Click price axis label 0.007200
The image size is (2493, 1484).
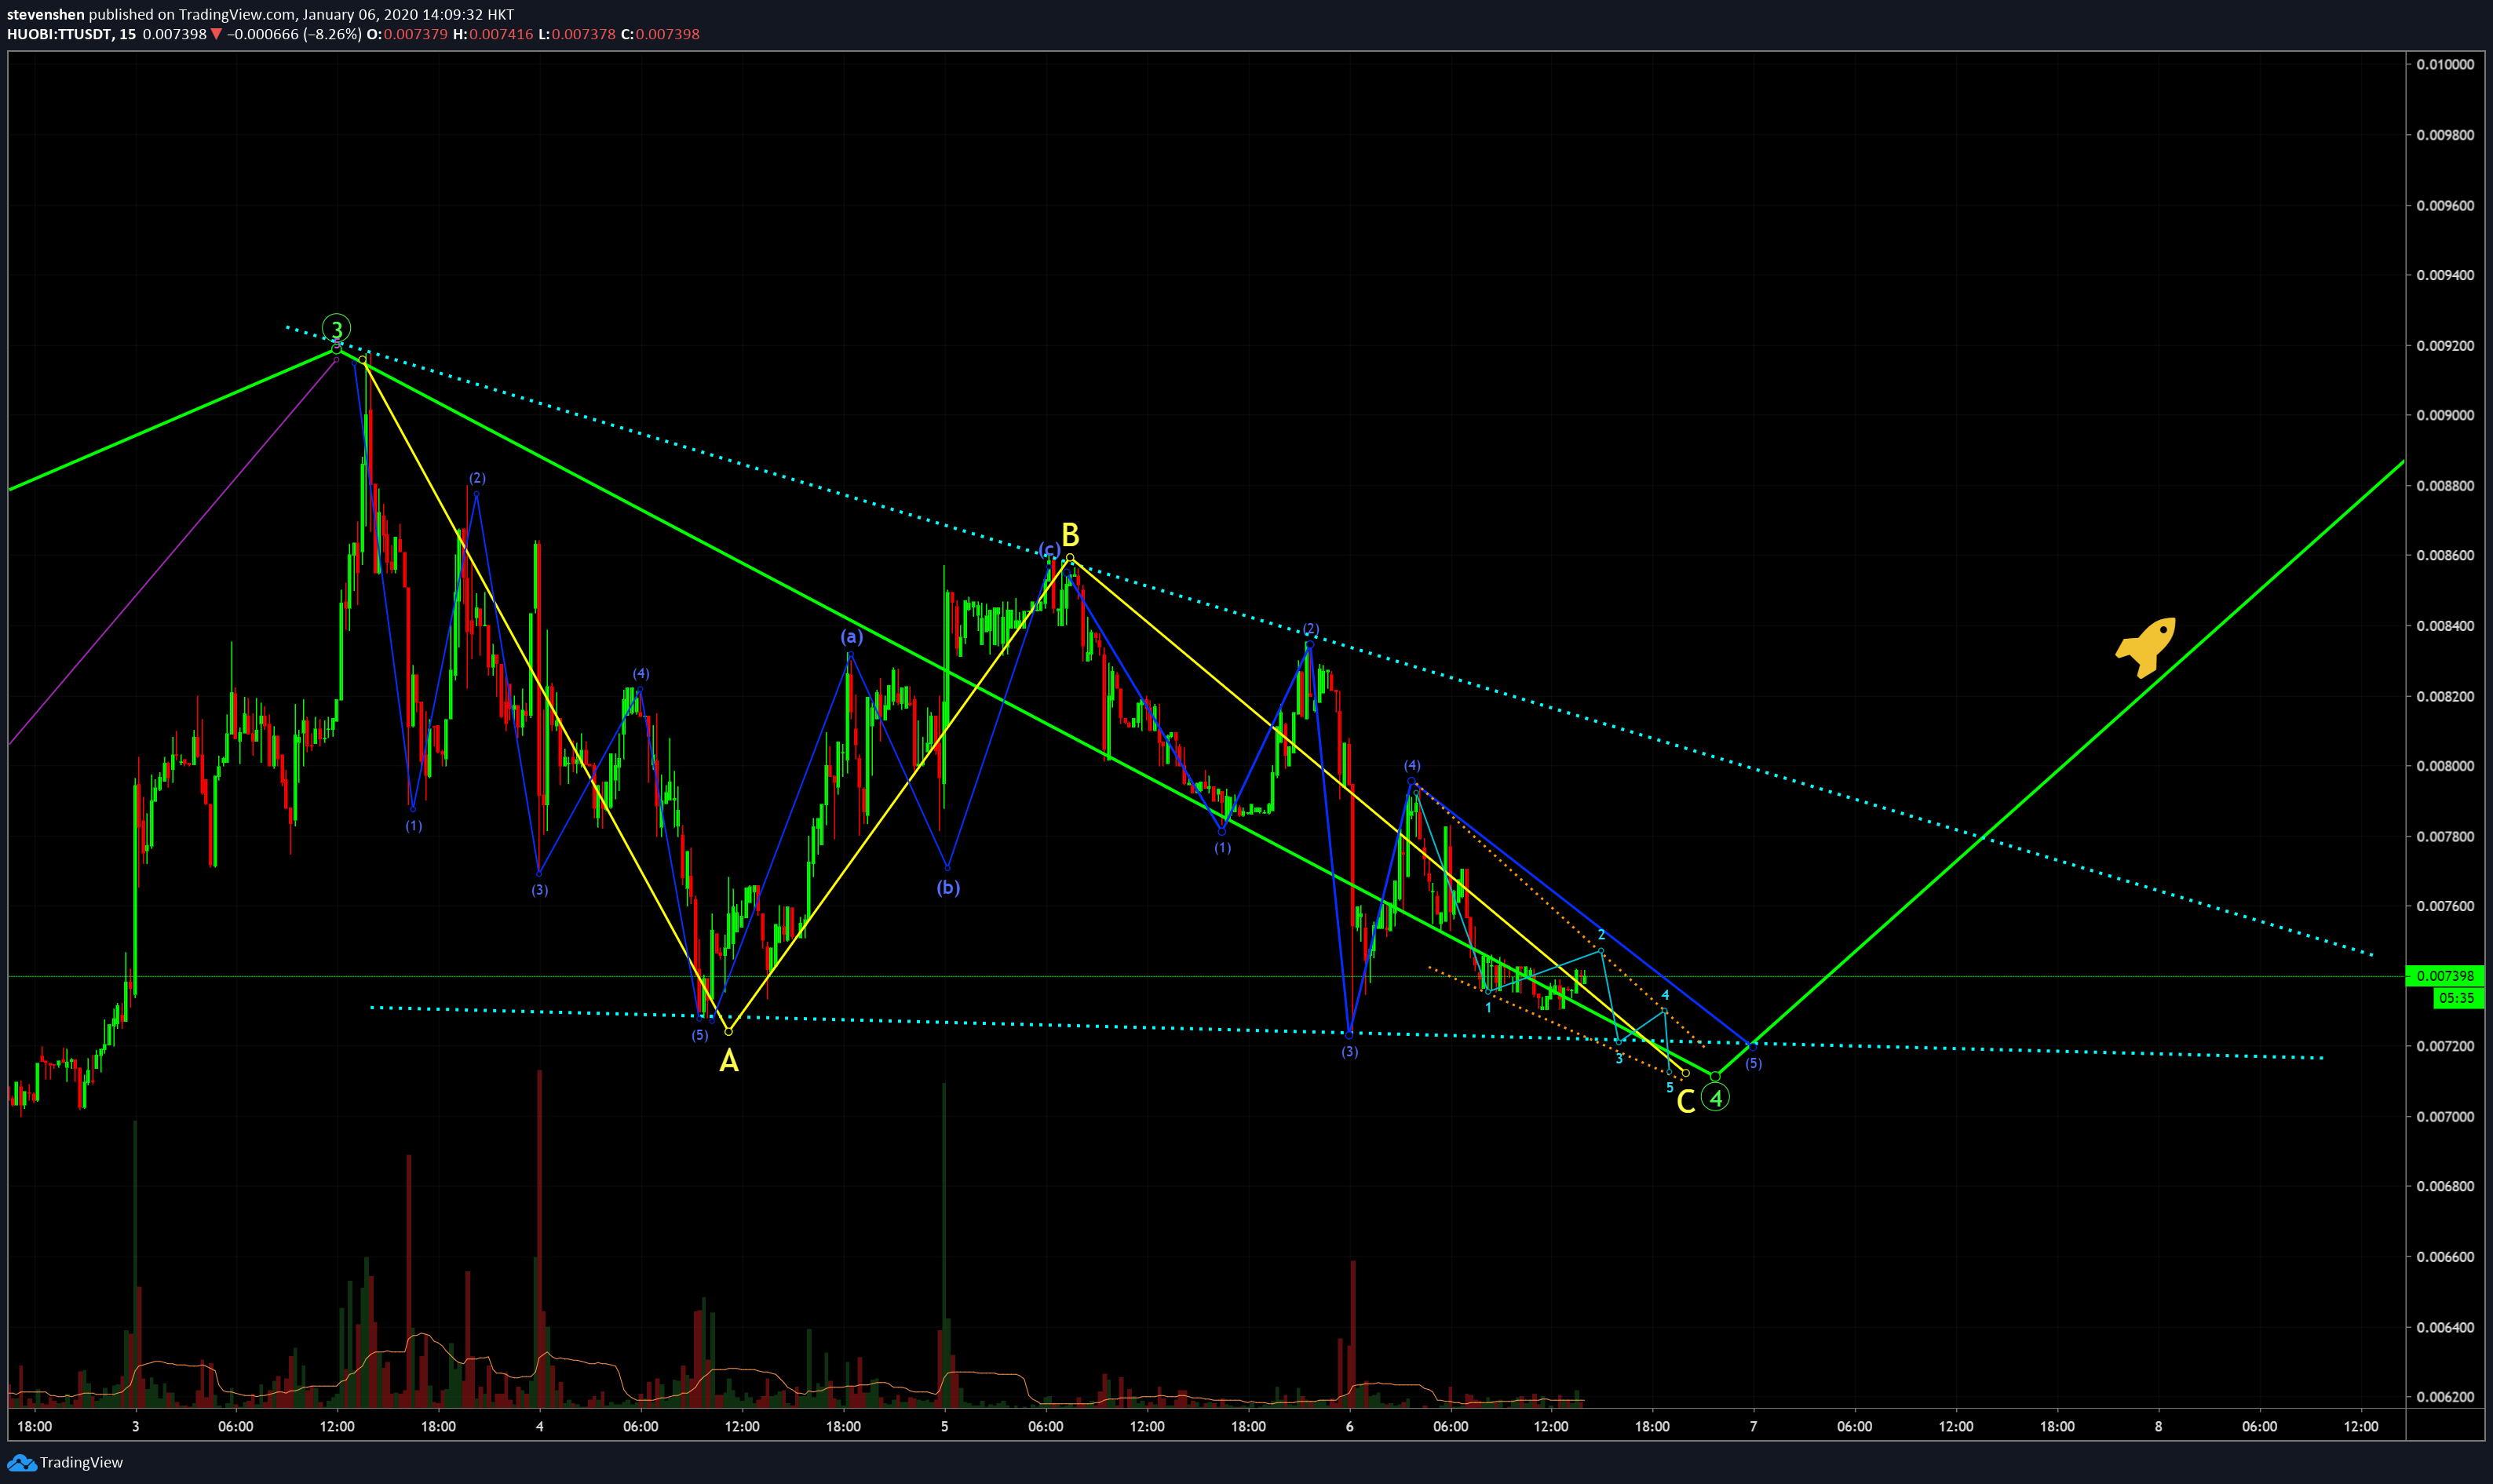(2445, 1046)
